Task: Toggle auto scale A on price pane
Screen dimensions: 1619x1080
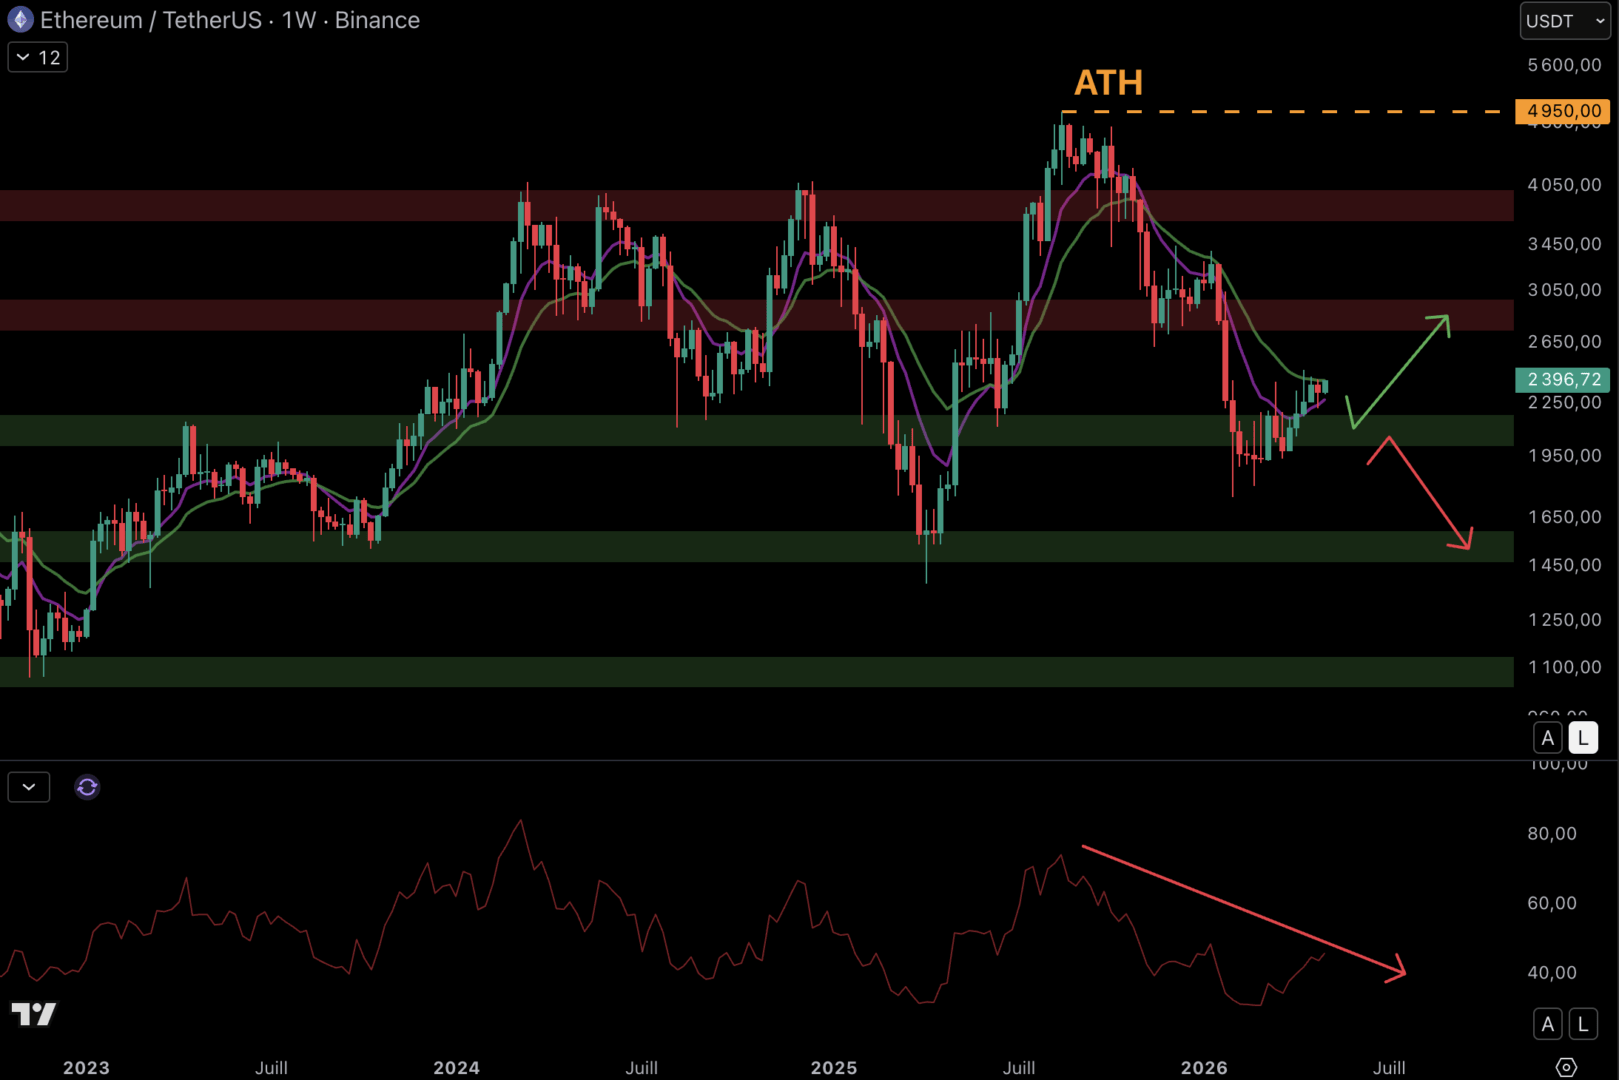Action: [x=1548, y=738]
